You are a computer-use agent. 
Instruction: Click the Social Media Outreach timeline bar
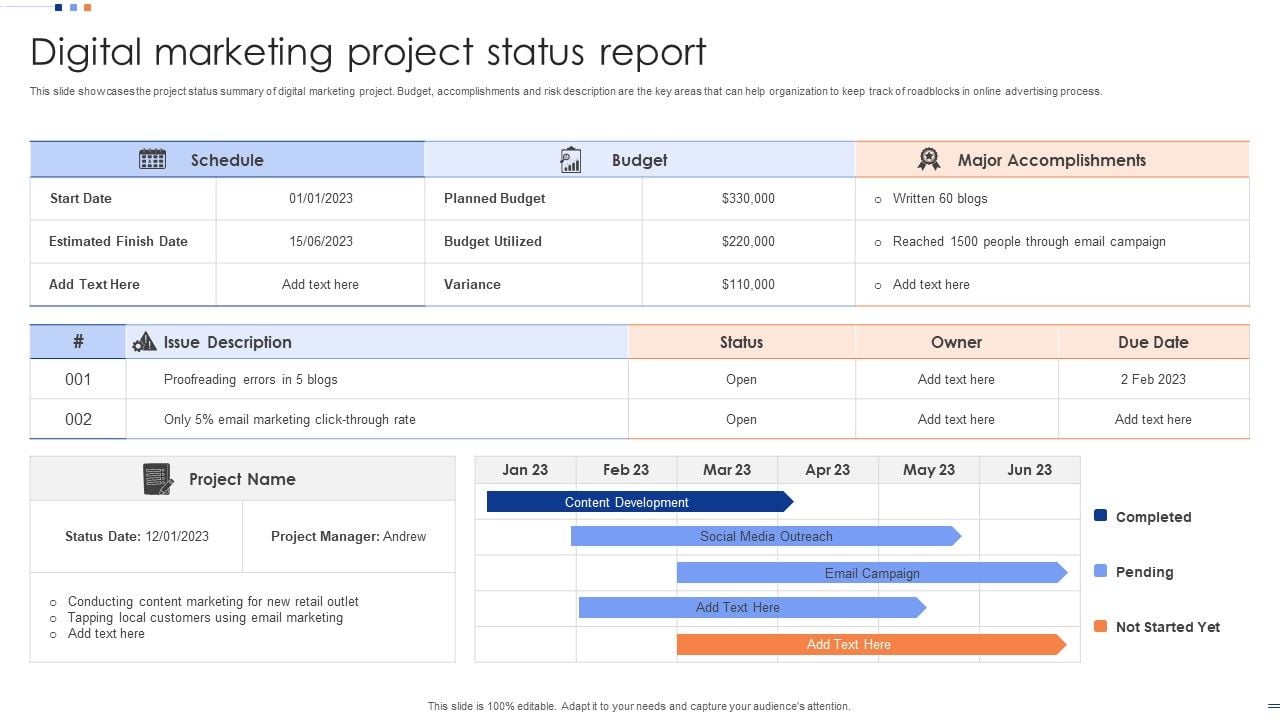click(x=765, y=537)
